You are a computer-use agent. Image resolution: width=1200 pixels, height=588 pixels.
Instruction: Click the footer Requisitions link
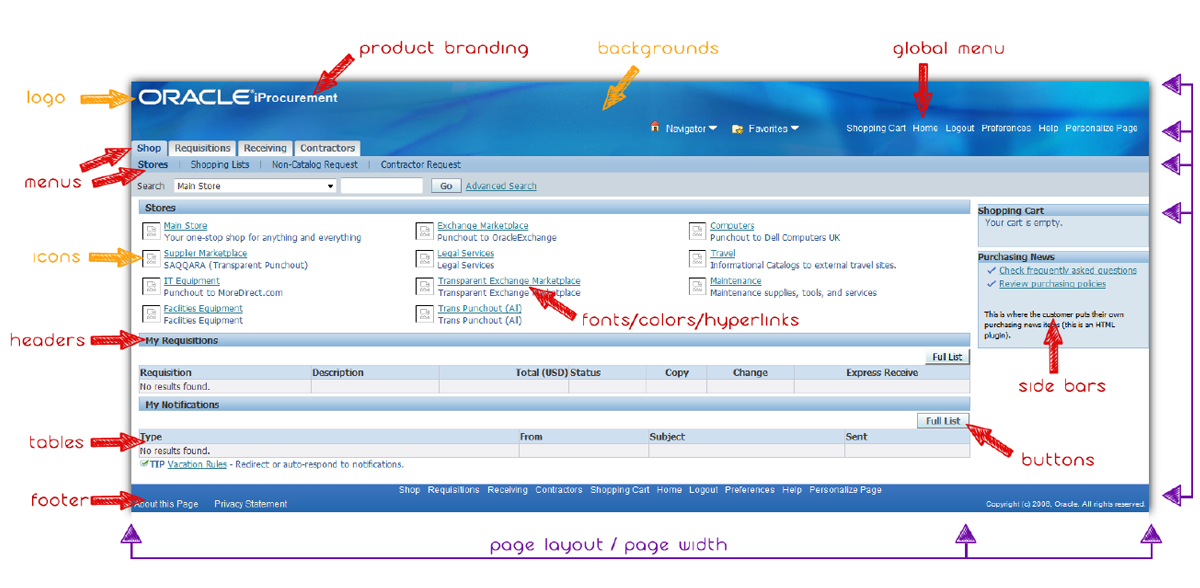[x=454, y=490]
